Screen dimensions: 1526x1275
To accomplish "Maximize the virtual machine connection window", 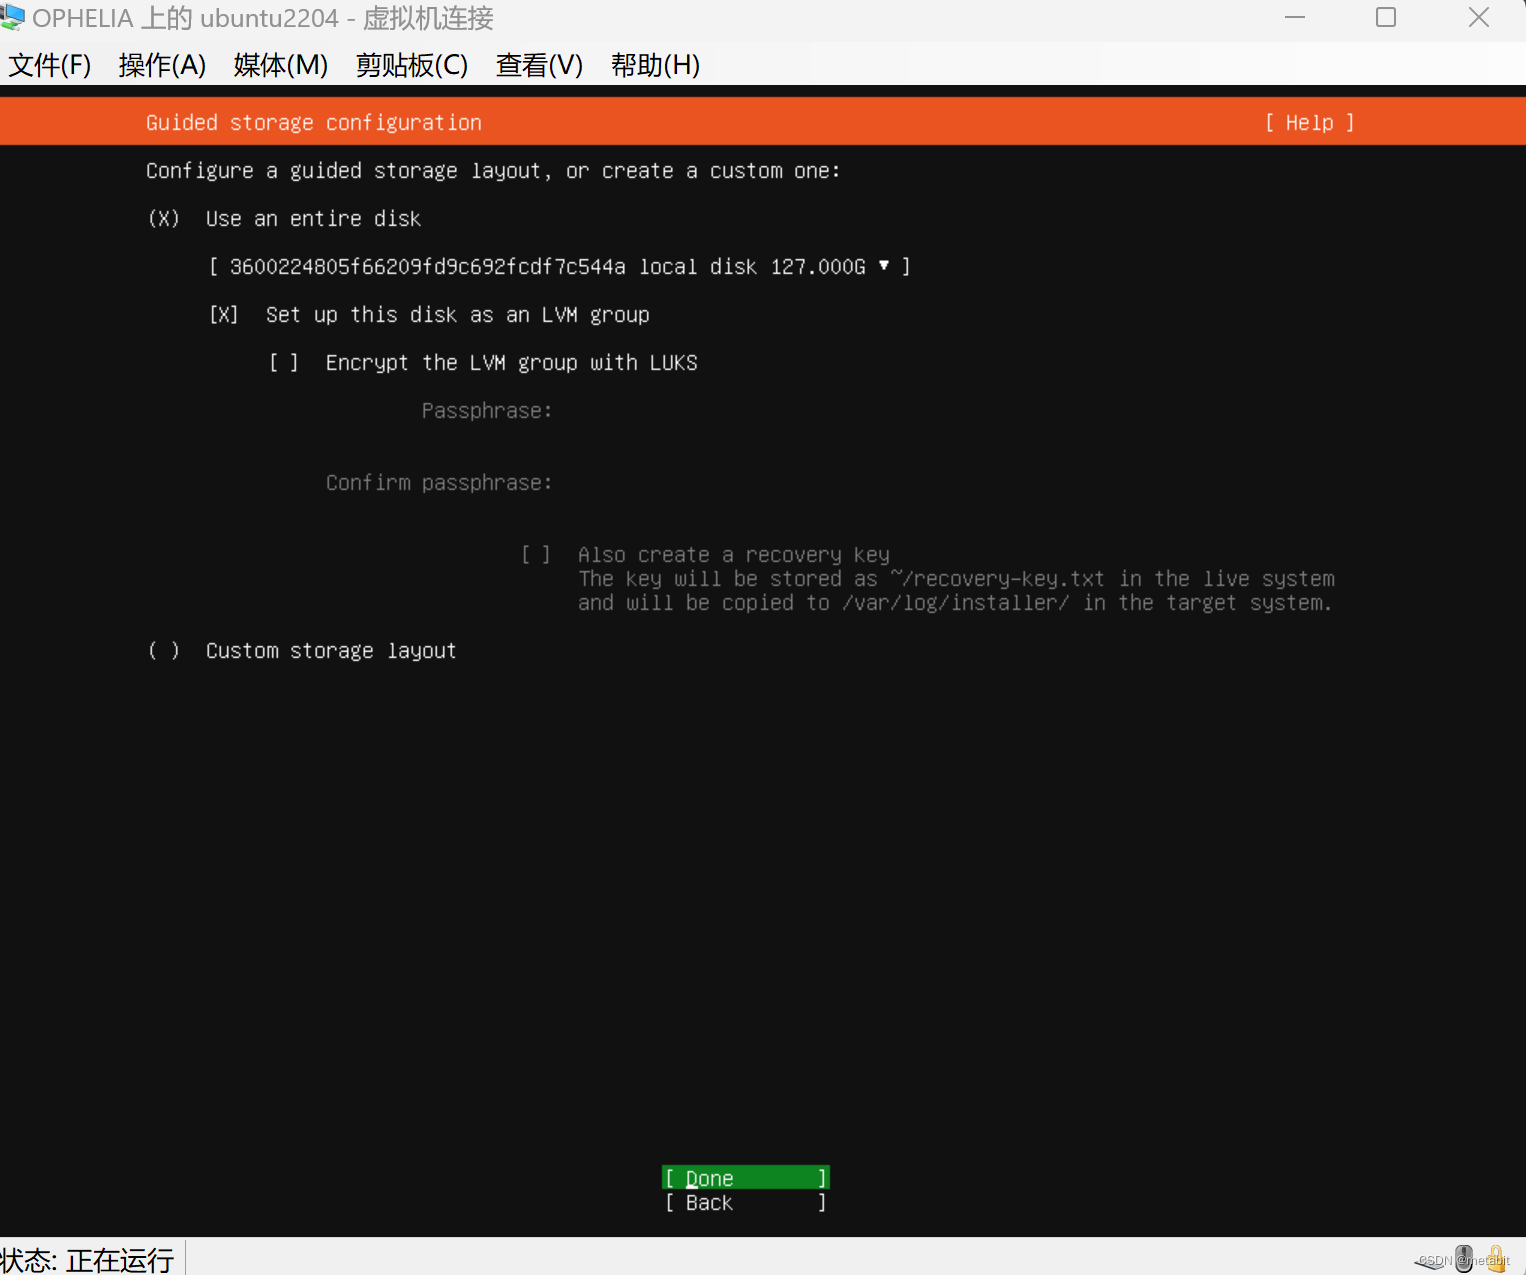I will pyautogui.click(x=1386, y=17).
